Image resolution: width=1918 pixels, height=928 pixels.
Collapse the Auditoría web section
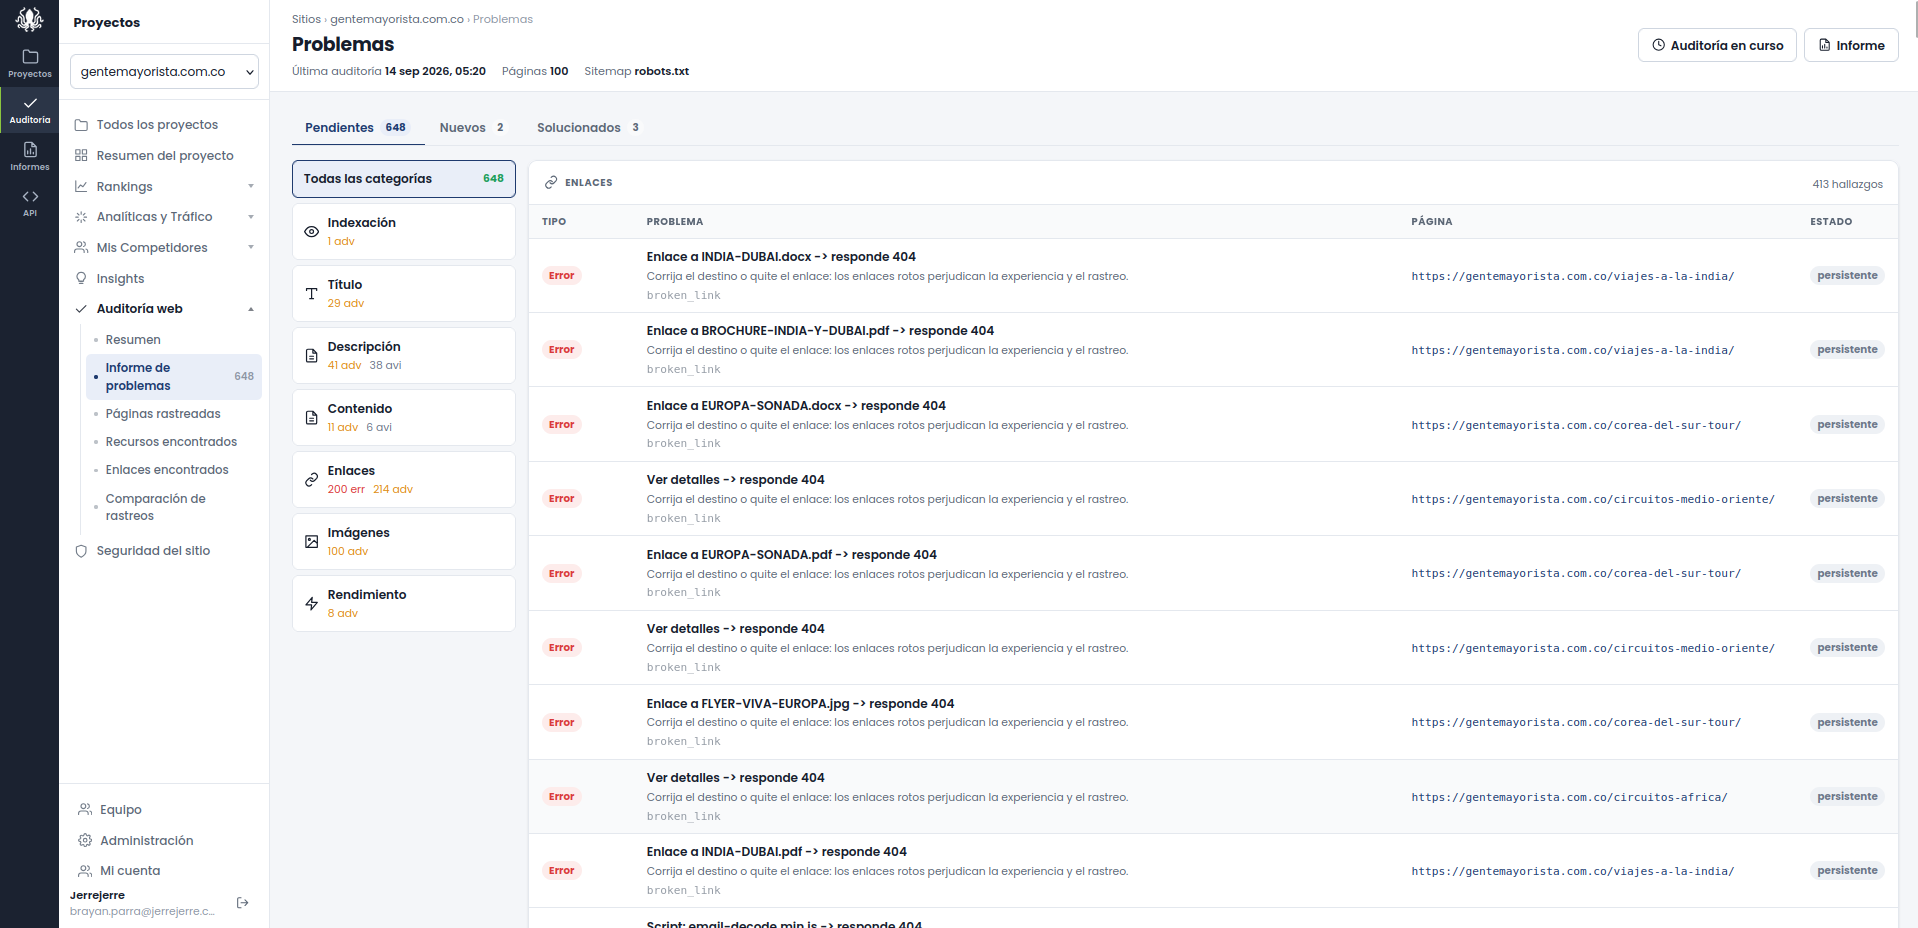(x=251, y=309)
